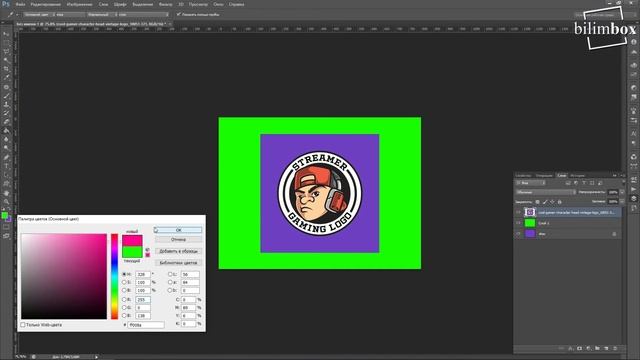Select the Rectangular Marquee tool
Viewport: 640px width, 360px height.
click(x=6, y=43)
